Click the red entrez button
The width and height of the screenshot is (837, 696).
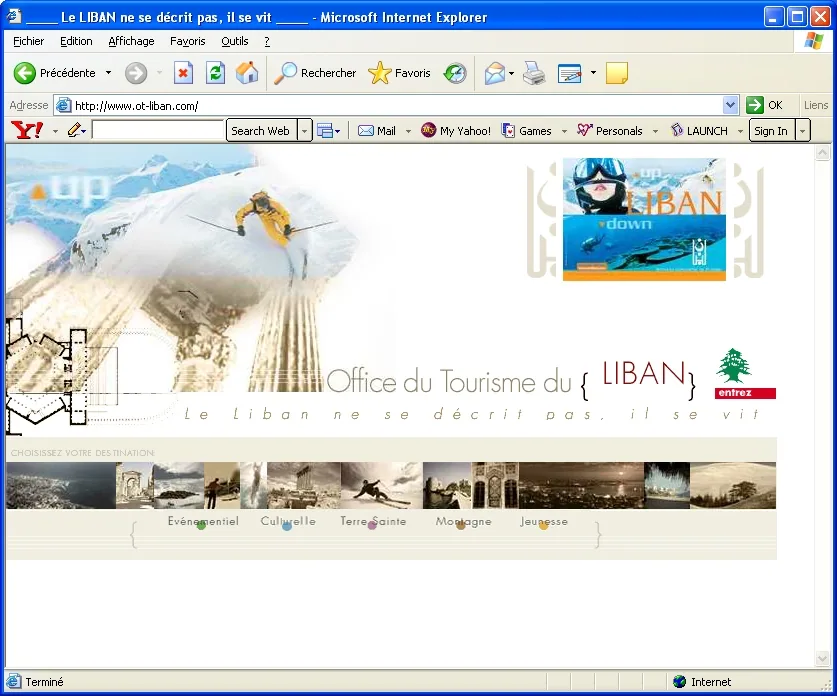(745, 393)
